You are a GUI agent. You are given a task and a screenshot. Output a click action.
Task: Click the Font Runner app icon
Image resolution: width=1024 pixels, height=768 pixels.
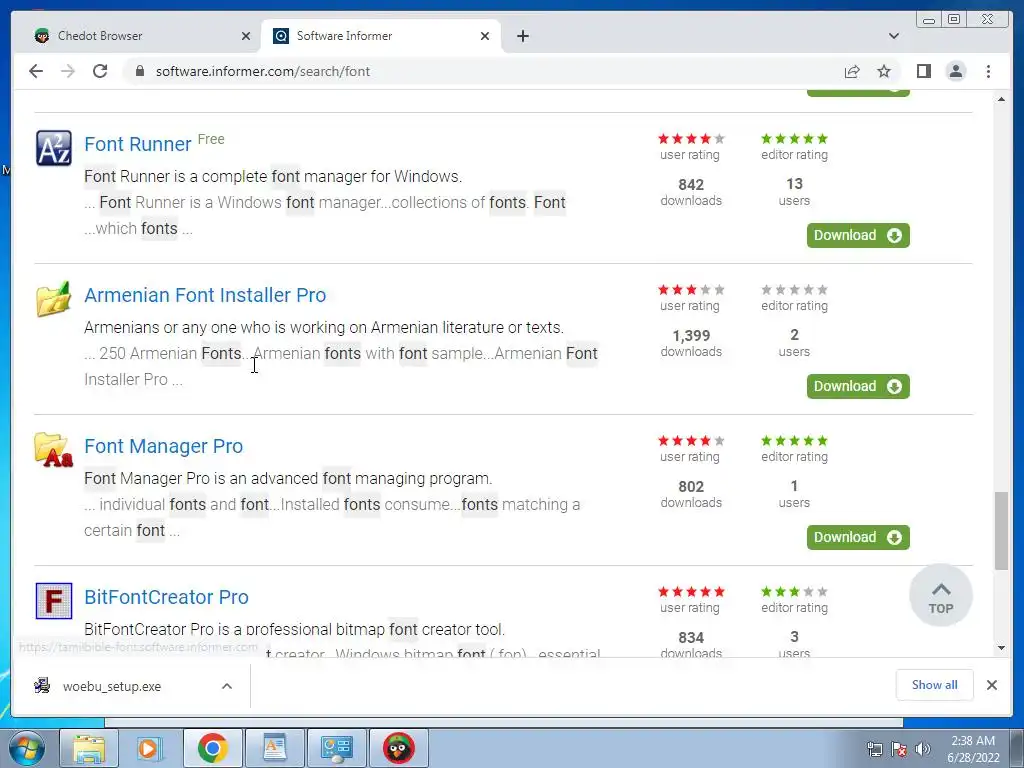54,148
